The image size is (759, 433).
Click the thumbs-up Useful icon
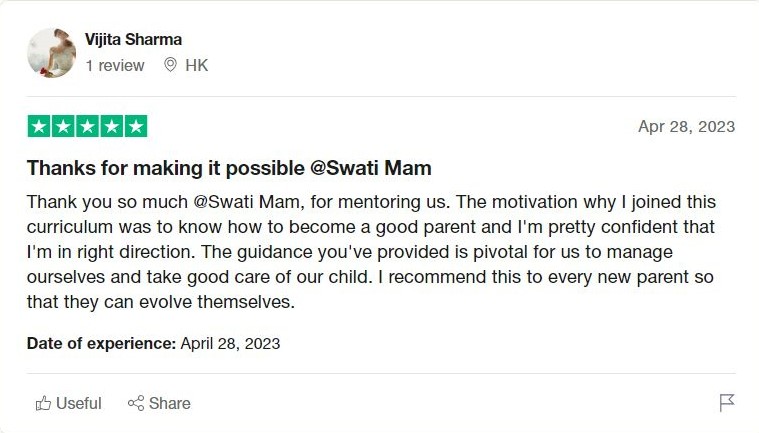(x=44, y=403)
